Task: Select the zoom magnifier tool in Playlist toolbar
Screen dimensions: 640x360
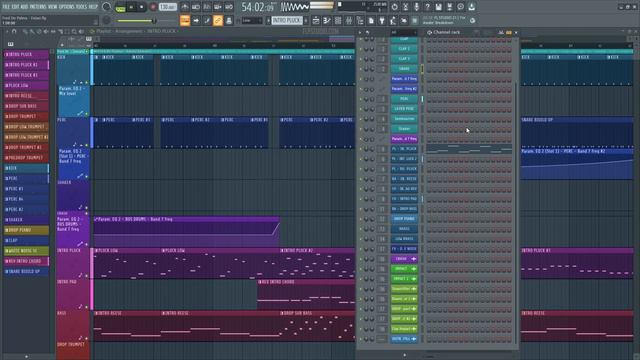Action: [x=73, y=31]
